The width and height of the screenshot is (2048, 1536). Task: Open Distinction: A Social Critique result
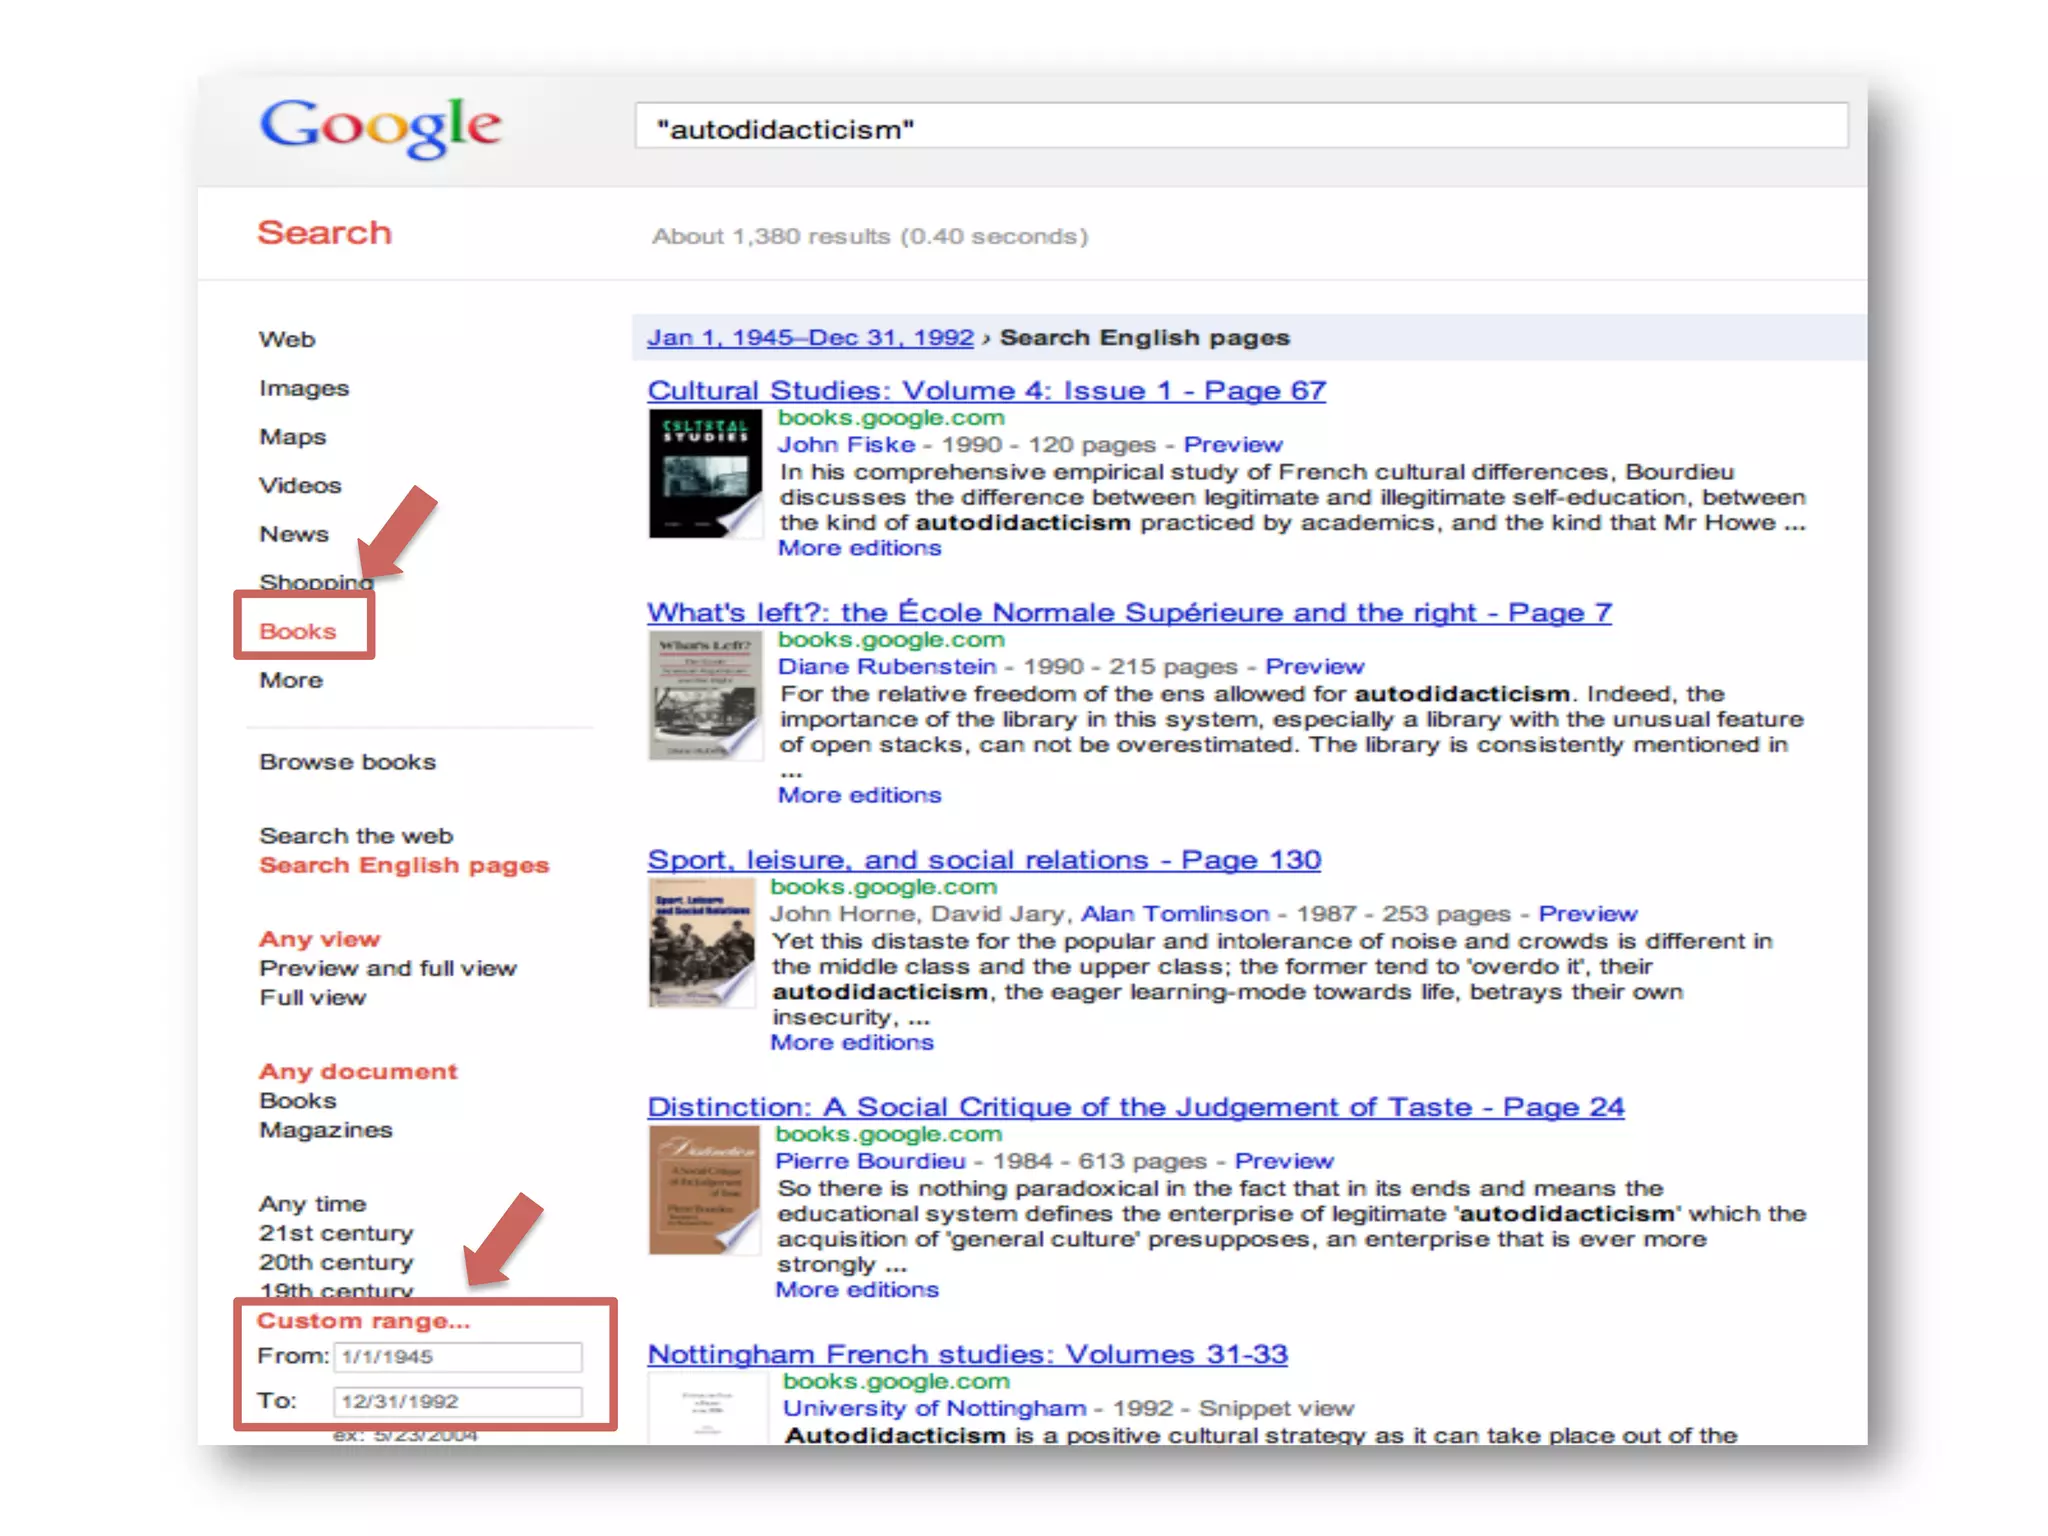point(1135,1107)
